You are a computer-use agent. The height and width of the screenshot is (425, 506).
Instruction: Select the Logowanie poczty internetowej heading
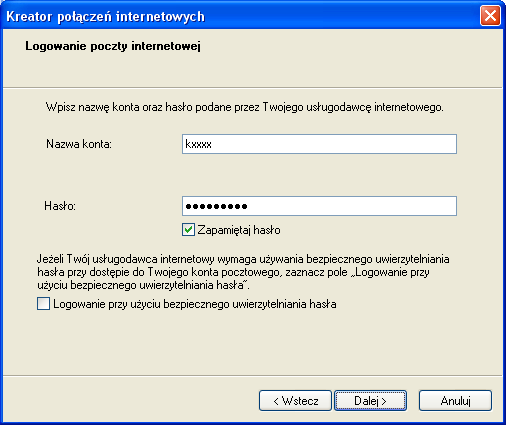[113, 46]
